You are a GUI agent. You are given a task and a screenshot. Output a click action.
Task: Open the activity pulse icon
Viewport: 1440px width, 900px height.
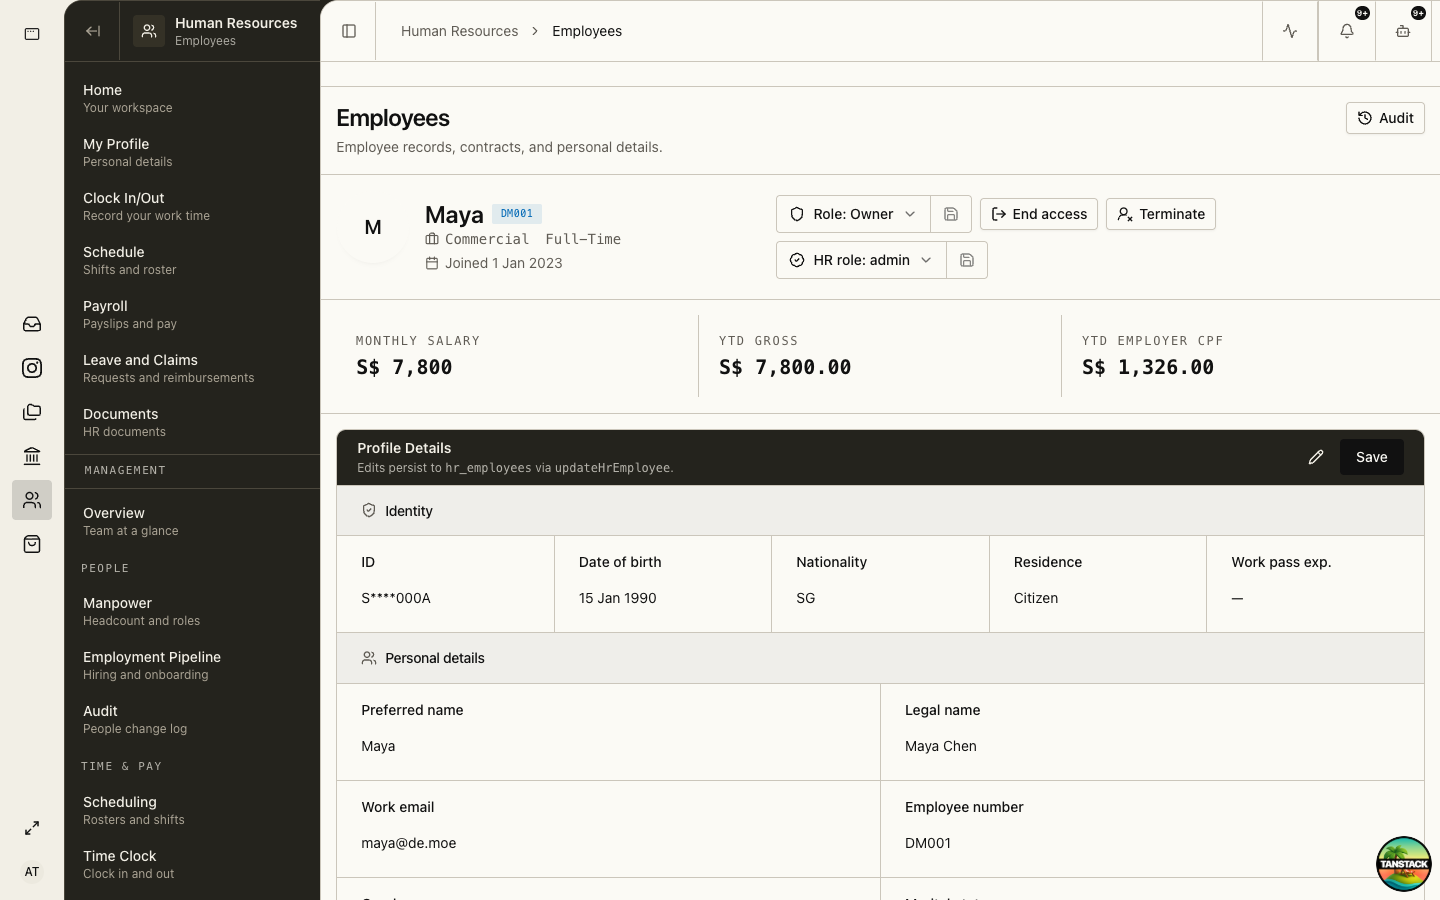pyautogui.click(x=1290, y=31)
